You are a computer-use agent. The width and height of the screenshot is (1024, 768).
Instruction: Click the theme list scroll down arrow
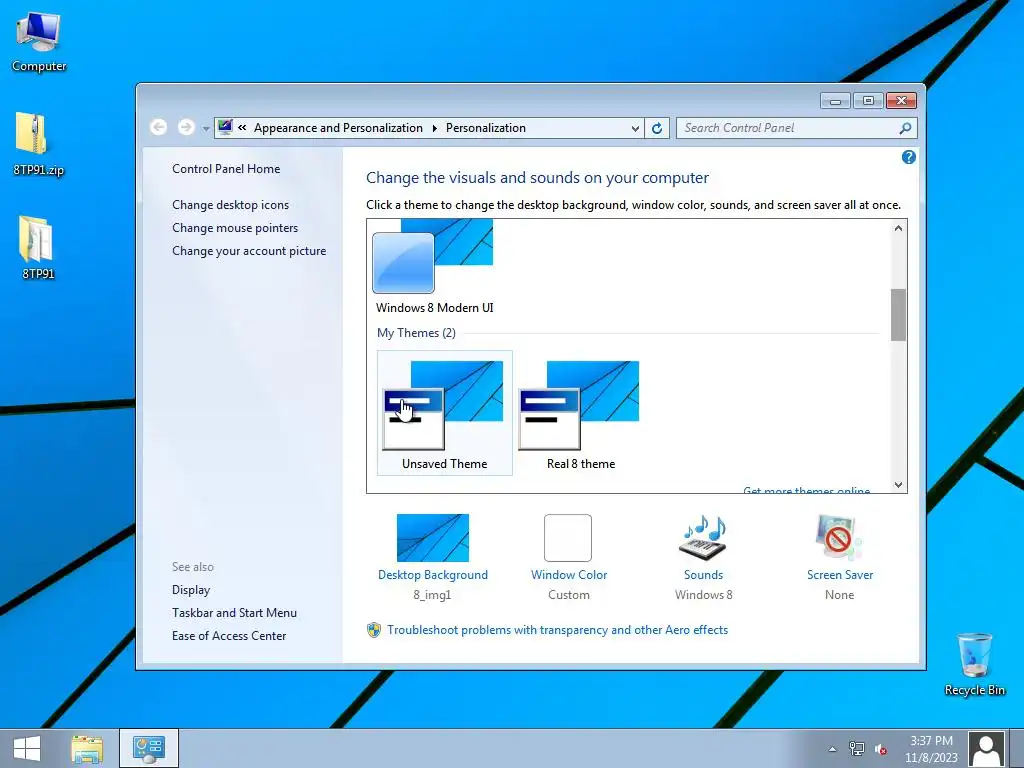tap(898, 485)
